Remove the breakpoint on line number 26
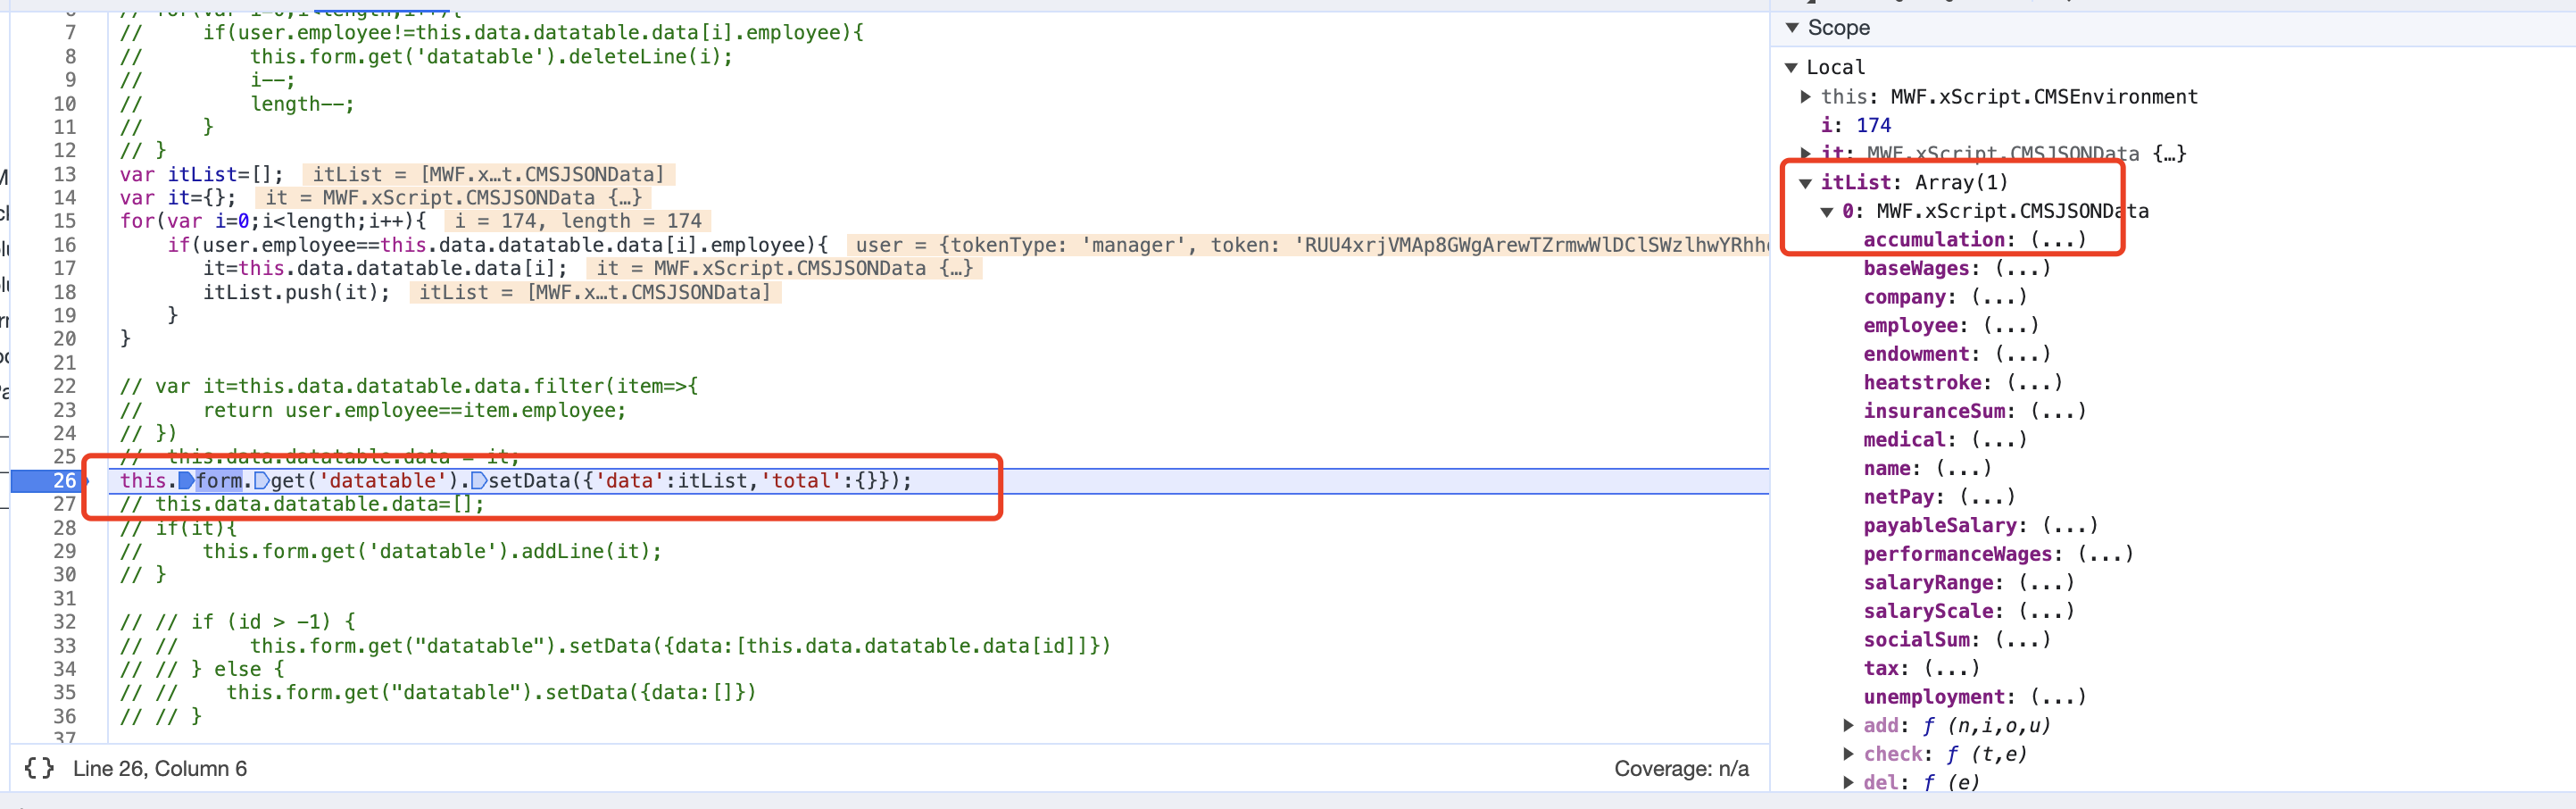The width and height of the screenshot is (2576, 809). pyautogui.click(x=65, y=481)
